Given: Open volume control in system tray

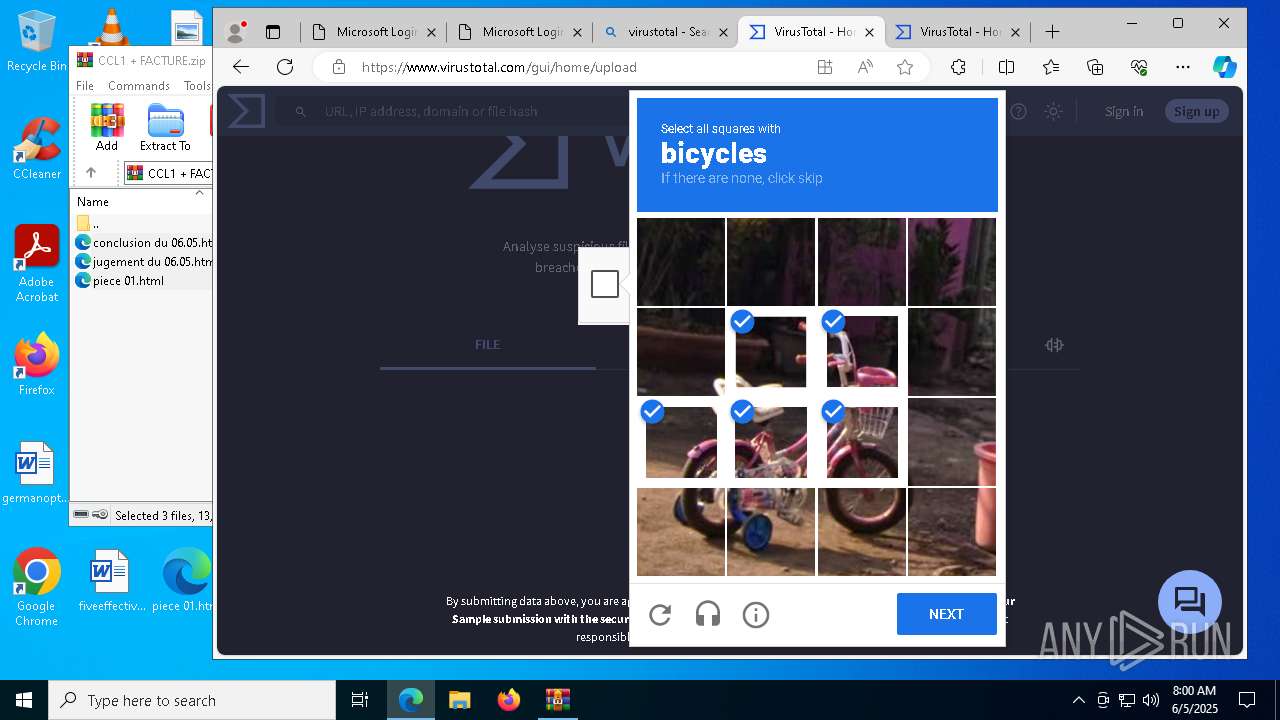Looking at the screenshot, I should [1151, 700].
